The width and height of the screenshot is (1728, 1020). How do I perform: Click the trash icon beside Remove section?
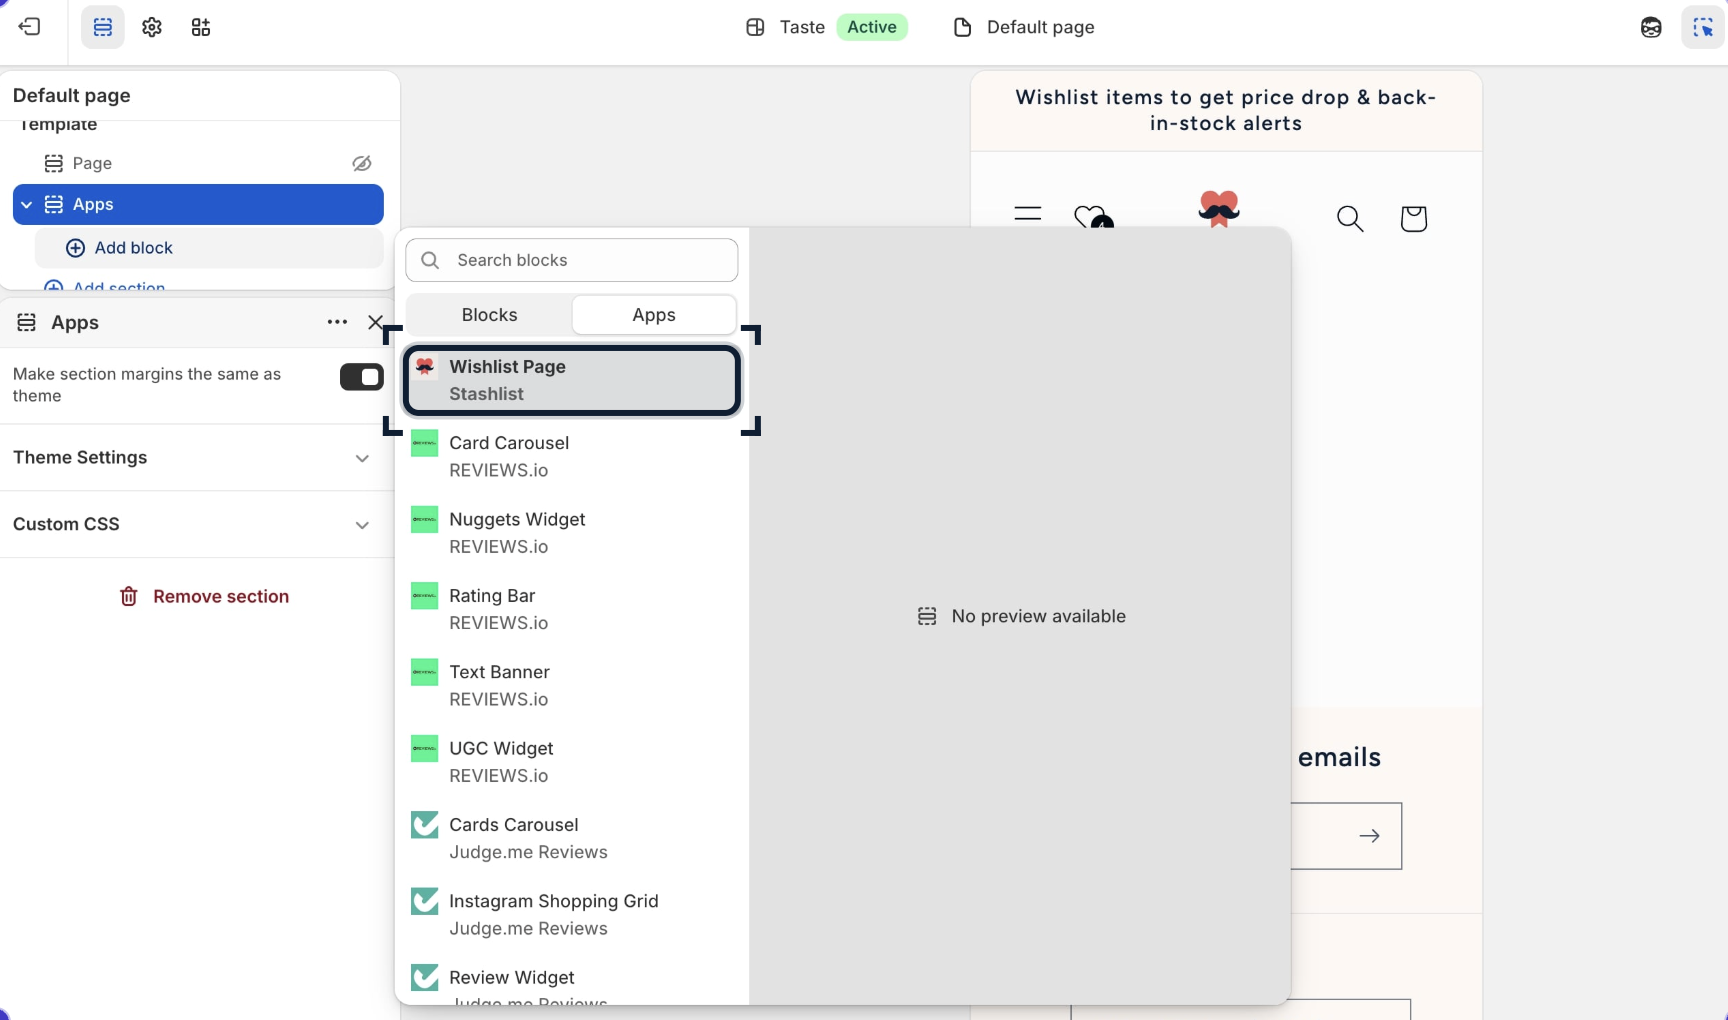point(129,596)
